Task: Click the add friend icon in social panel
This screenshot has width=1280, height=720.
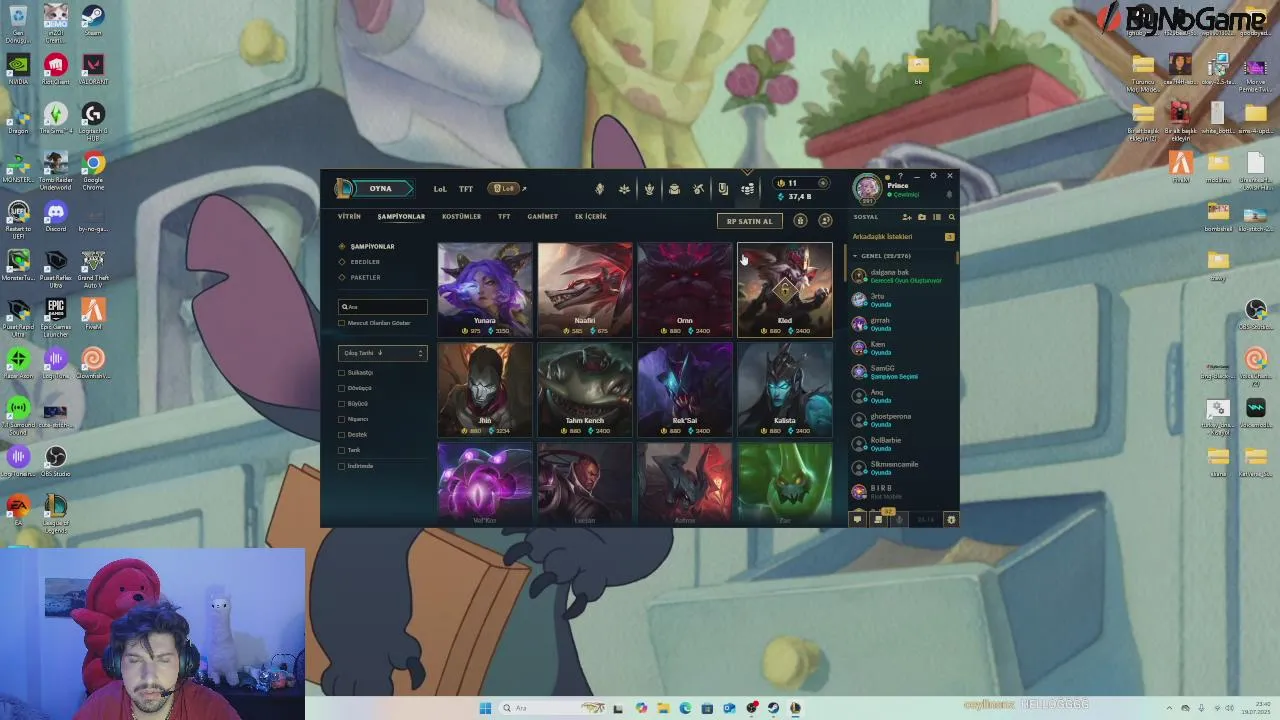Action: tap(907, 217)
